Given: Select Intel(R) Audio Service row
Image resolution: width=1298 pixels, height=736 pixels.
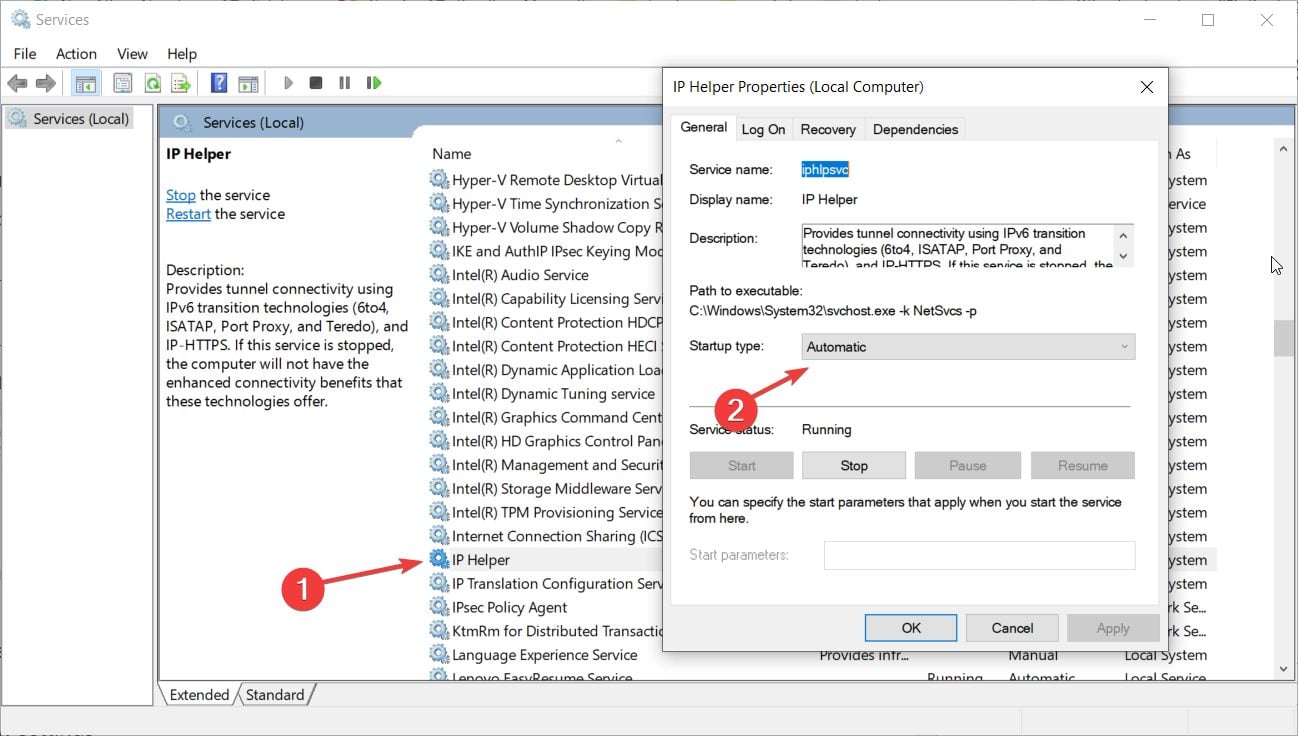Looking at the screenshot, I should coord(545,275).
